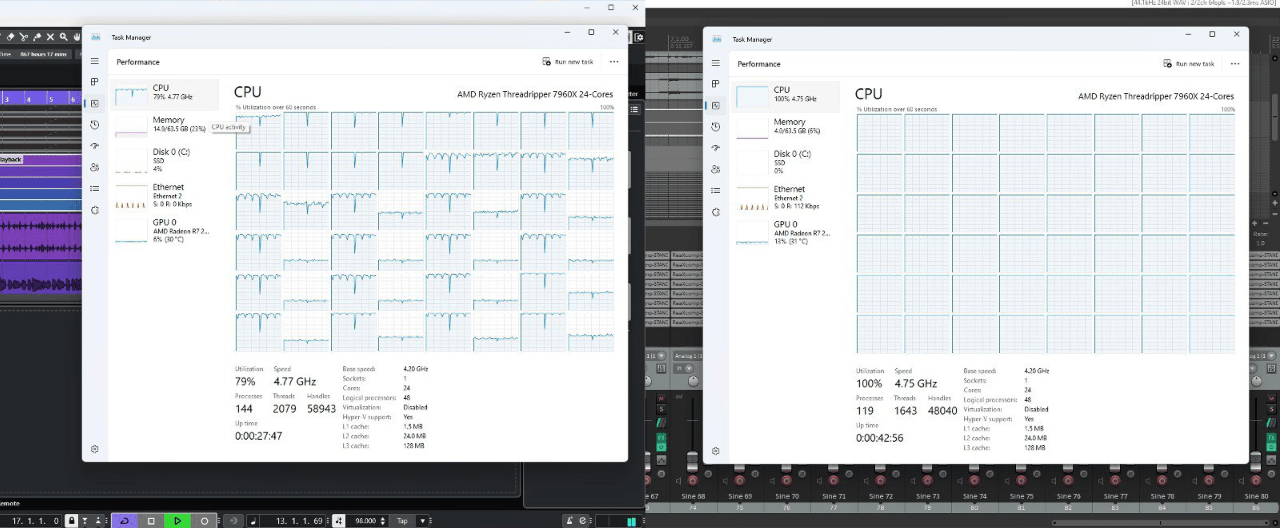This screenshot has height=528, width=1280.
Task: Click the tempo value field 98.000
Action: 366,520
